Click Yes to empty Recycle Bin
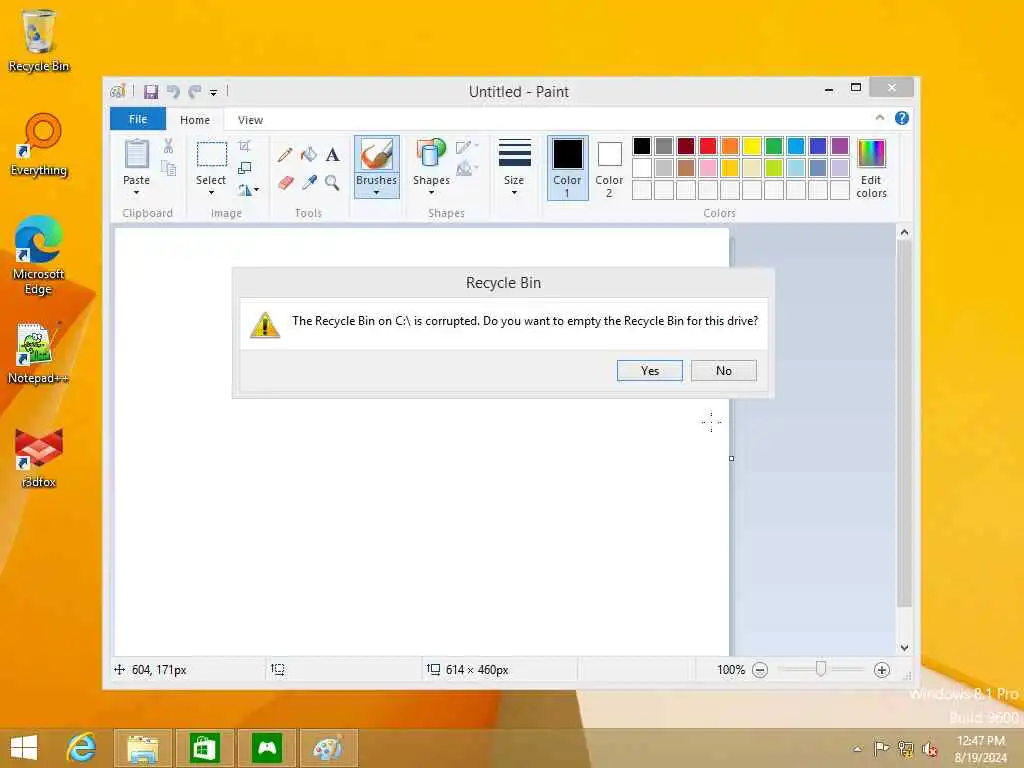This screenshot has height=768, width=1024. pyautogui.click(x=650, y=370)
